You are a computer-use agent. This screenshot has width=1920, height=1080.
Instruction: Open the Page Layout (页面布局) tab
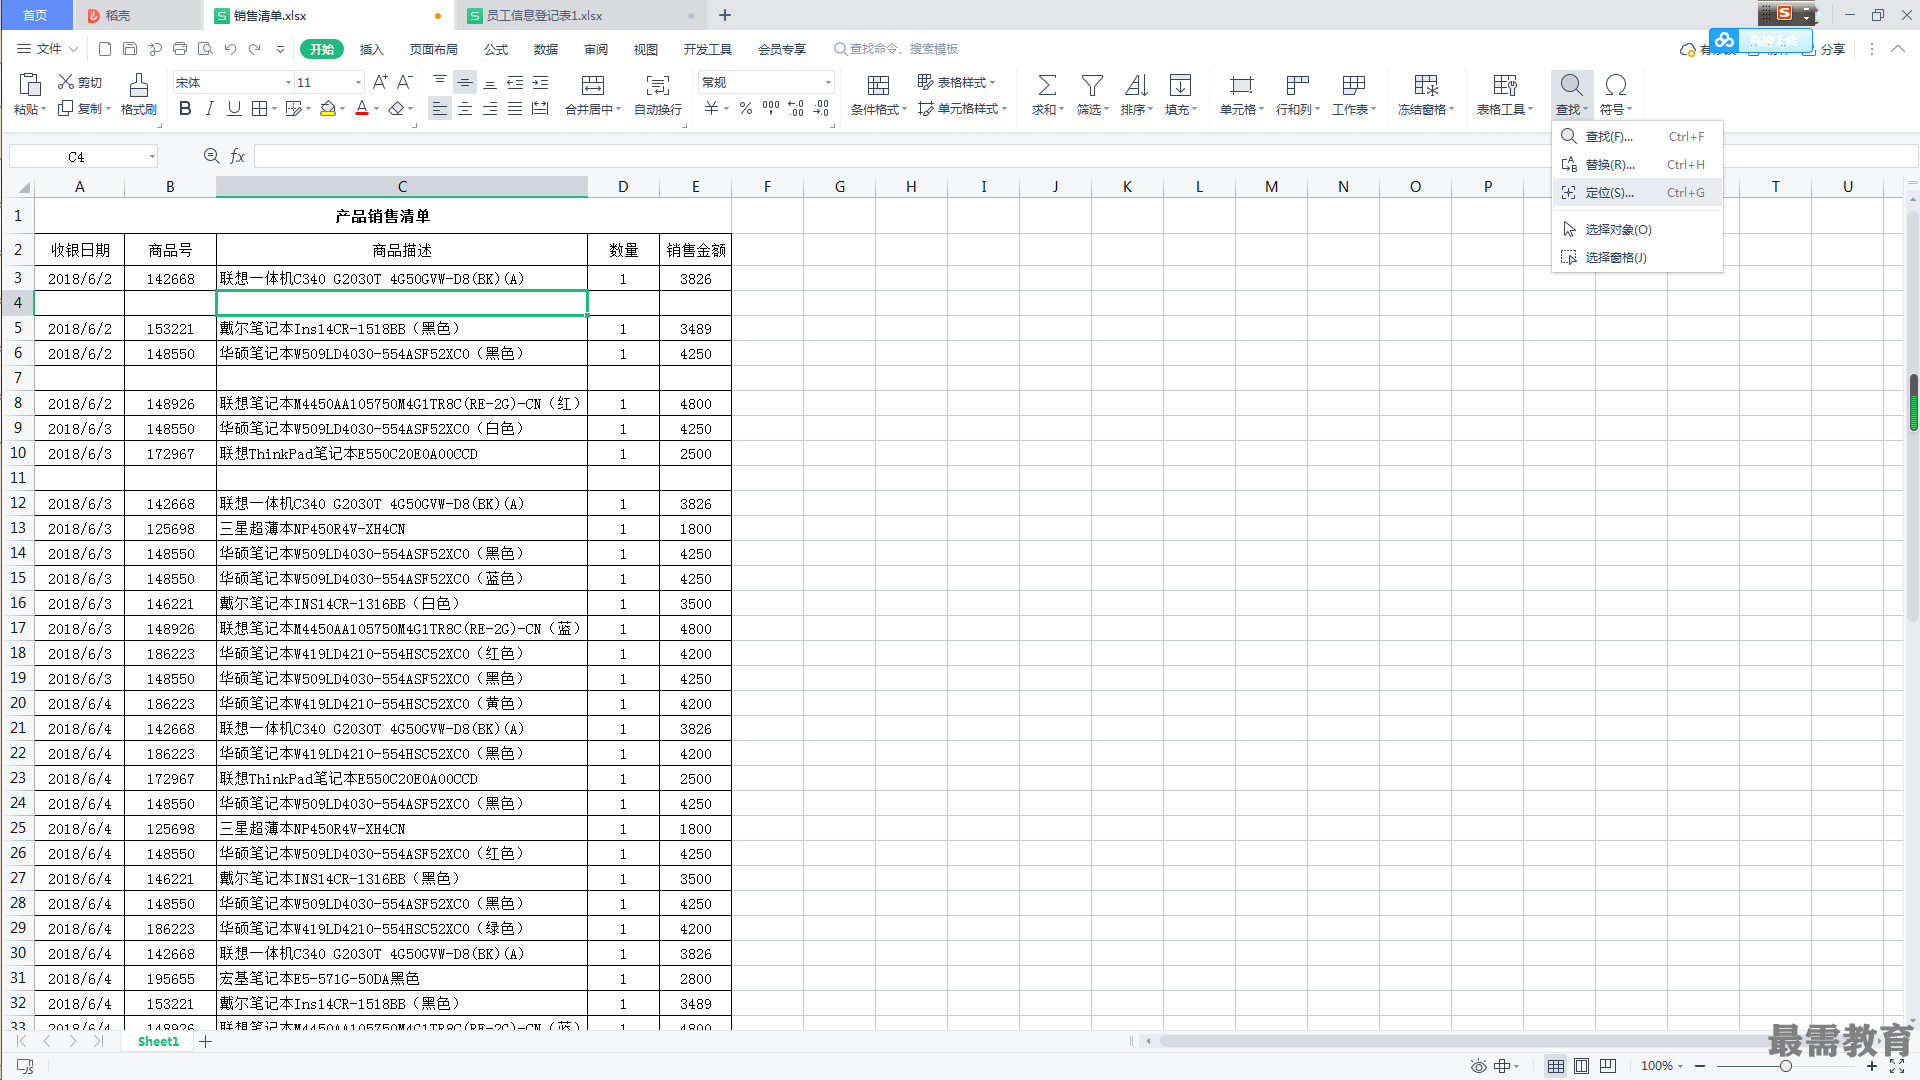click(x=433, y=49)
